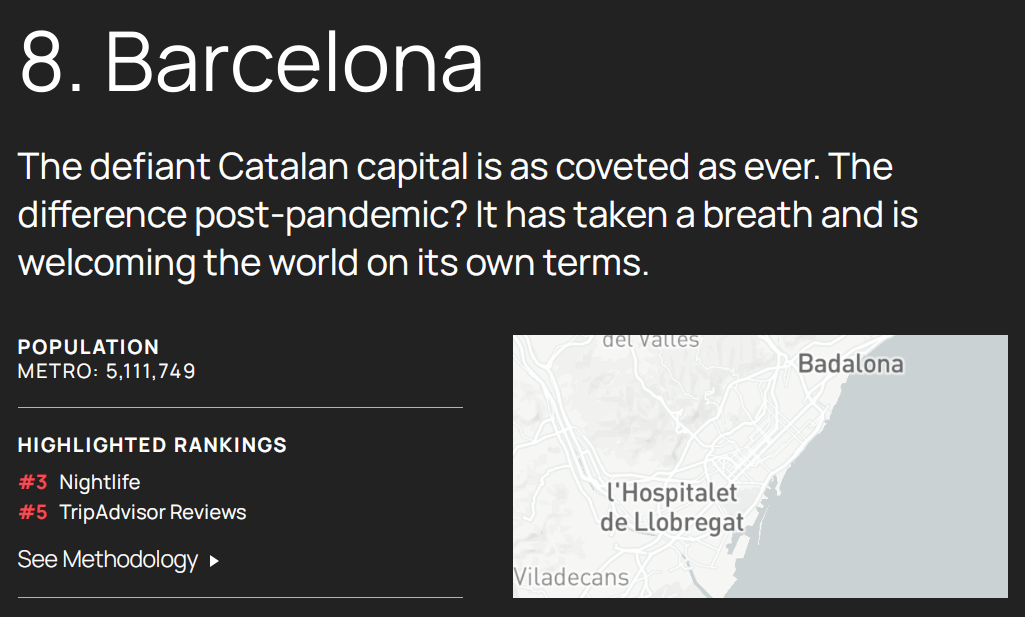
Task: Click the Barcelona description paragraph text
Action: click(468, 214)
